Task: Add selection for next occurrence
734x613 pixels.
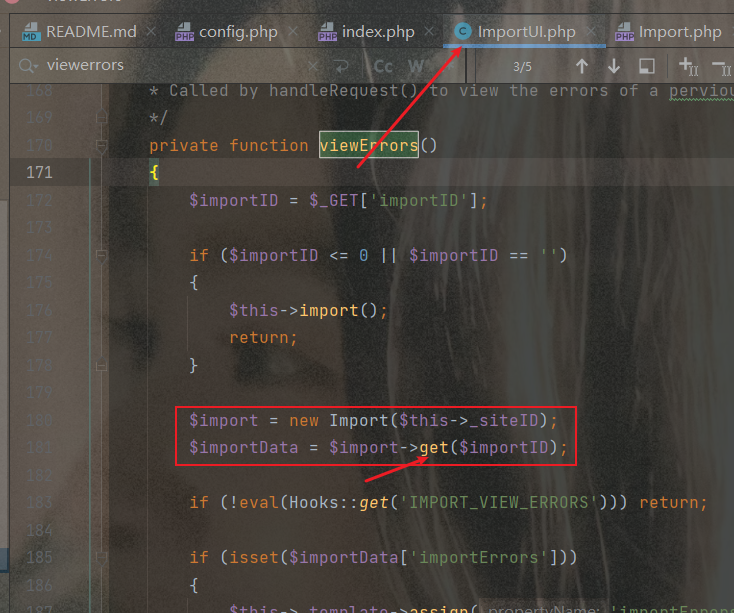Action: (688, 66)
